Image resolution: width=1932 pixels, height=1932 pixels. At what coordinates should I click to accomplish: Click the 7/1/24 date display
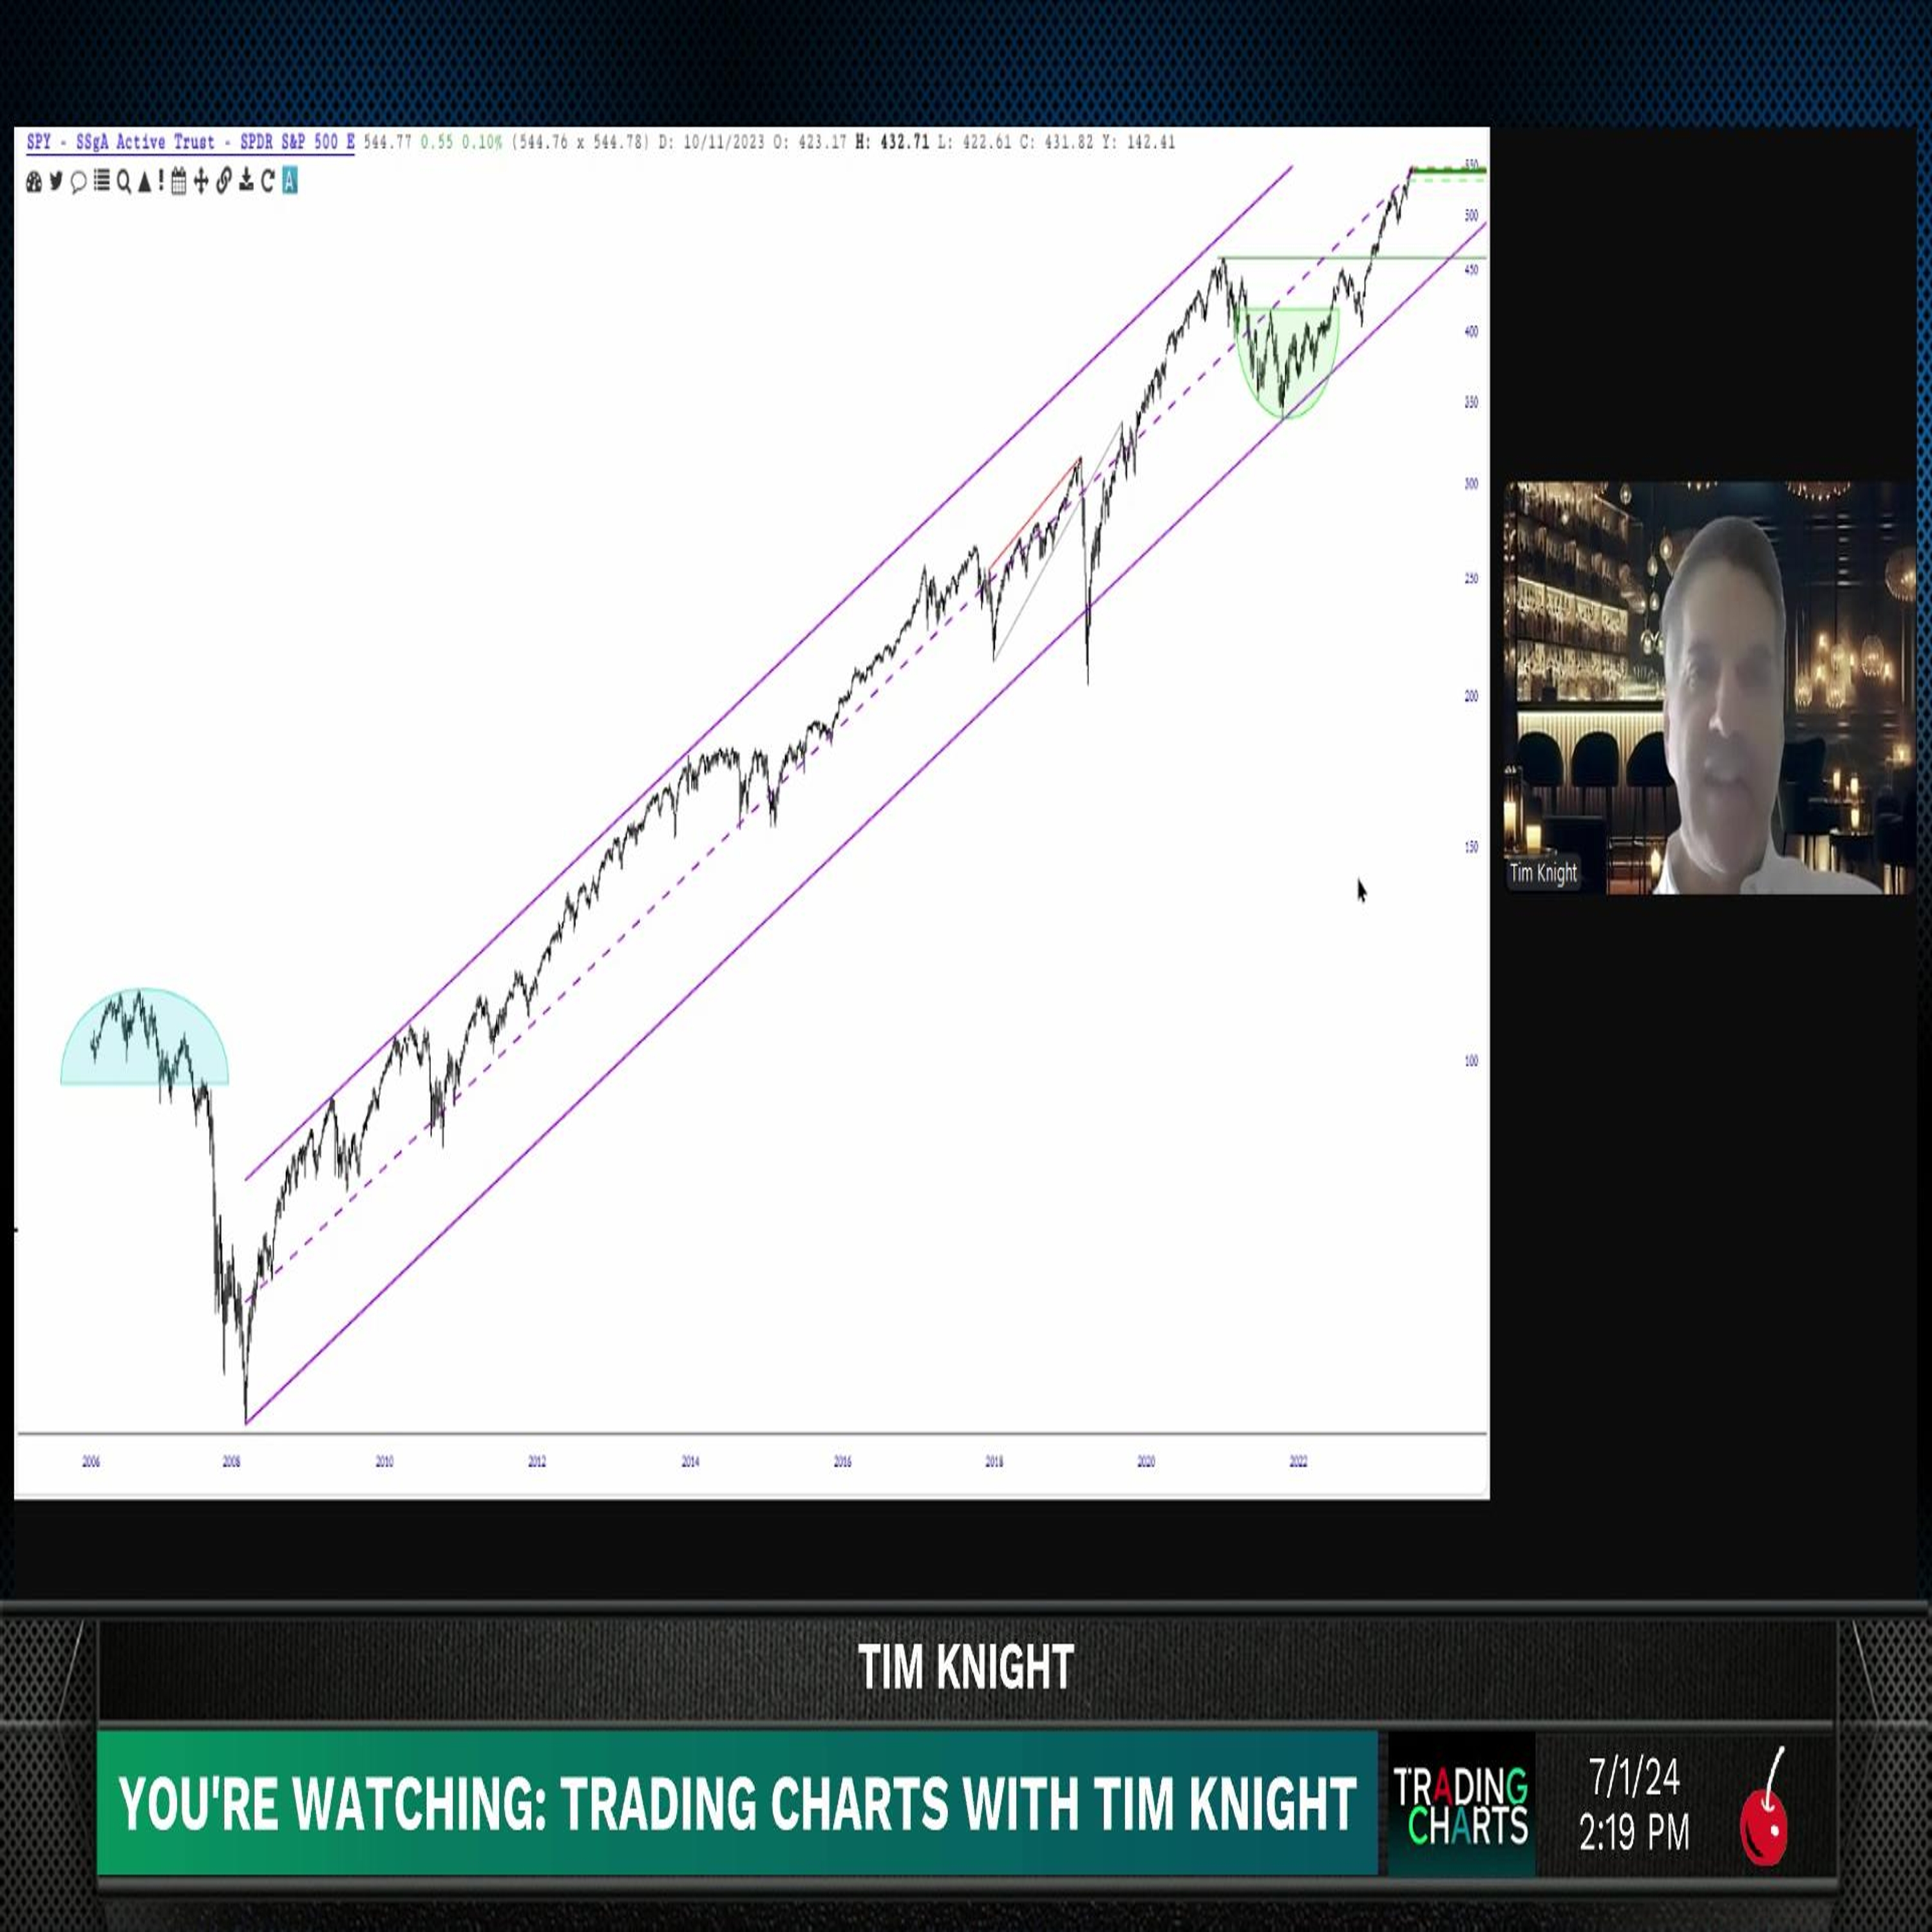[x=1634, y=1777]
